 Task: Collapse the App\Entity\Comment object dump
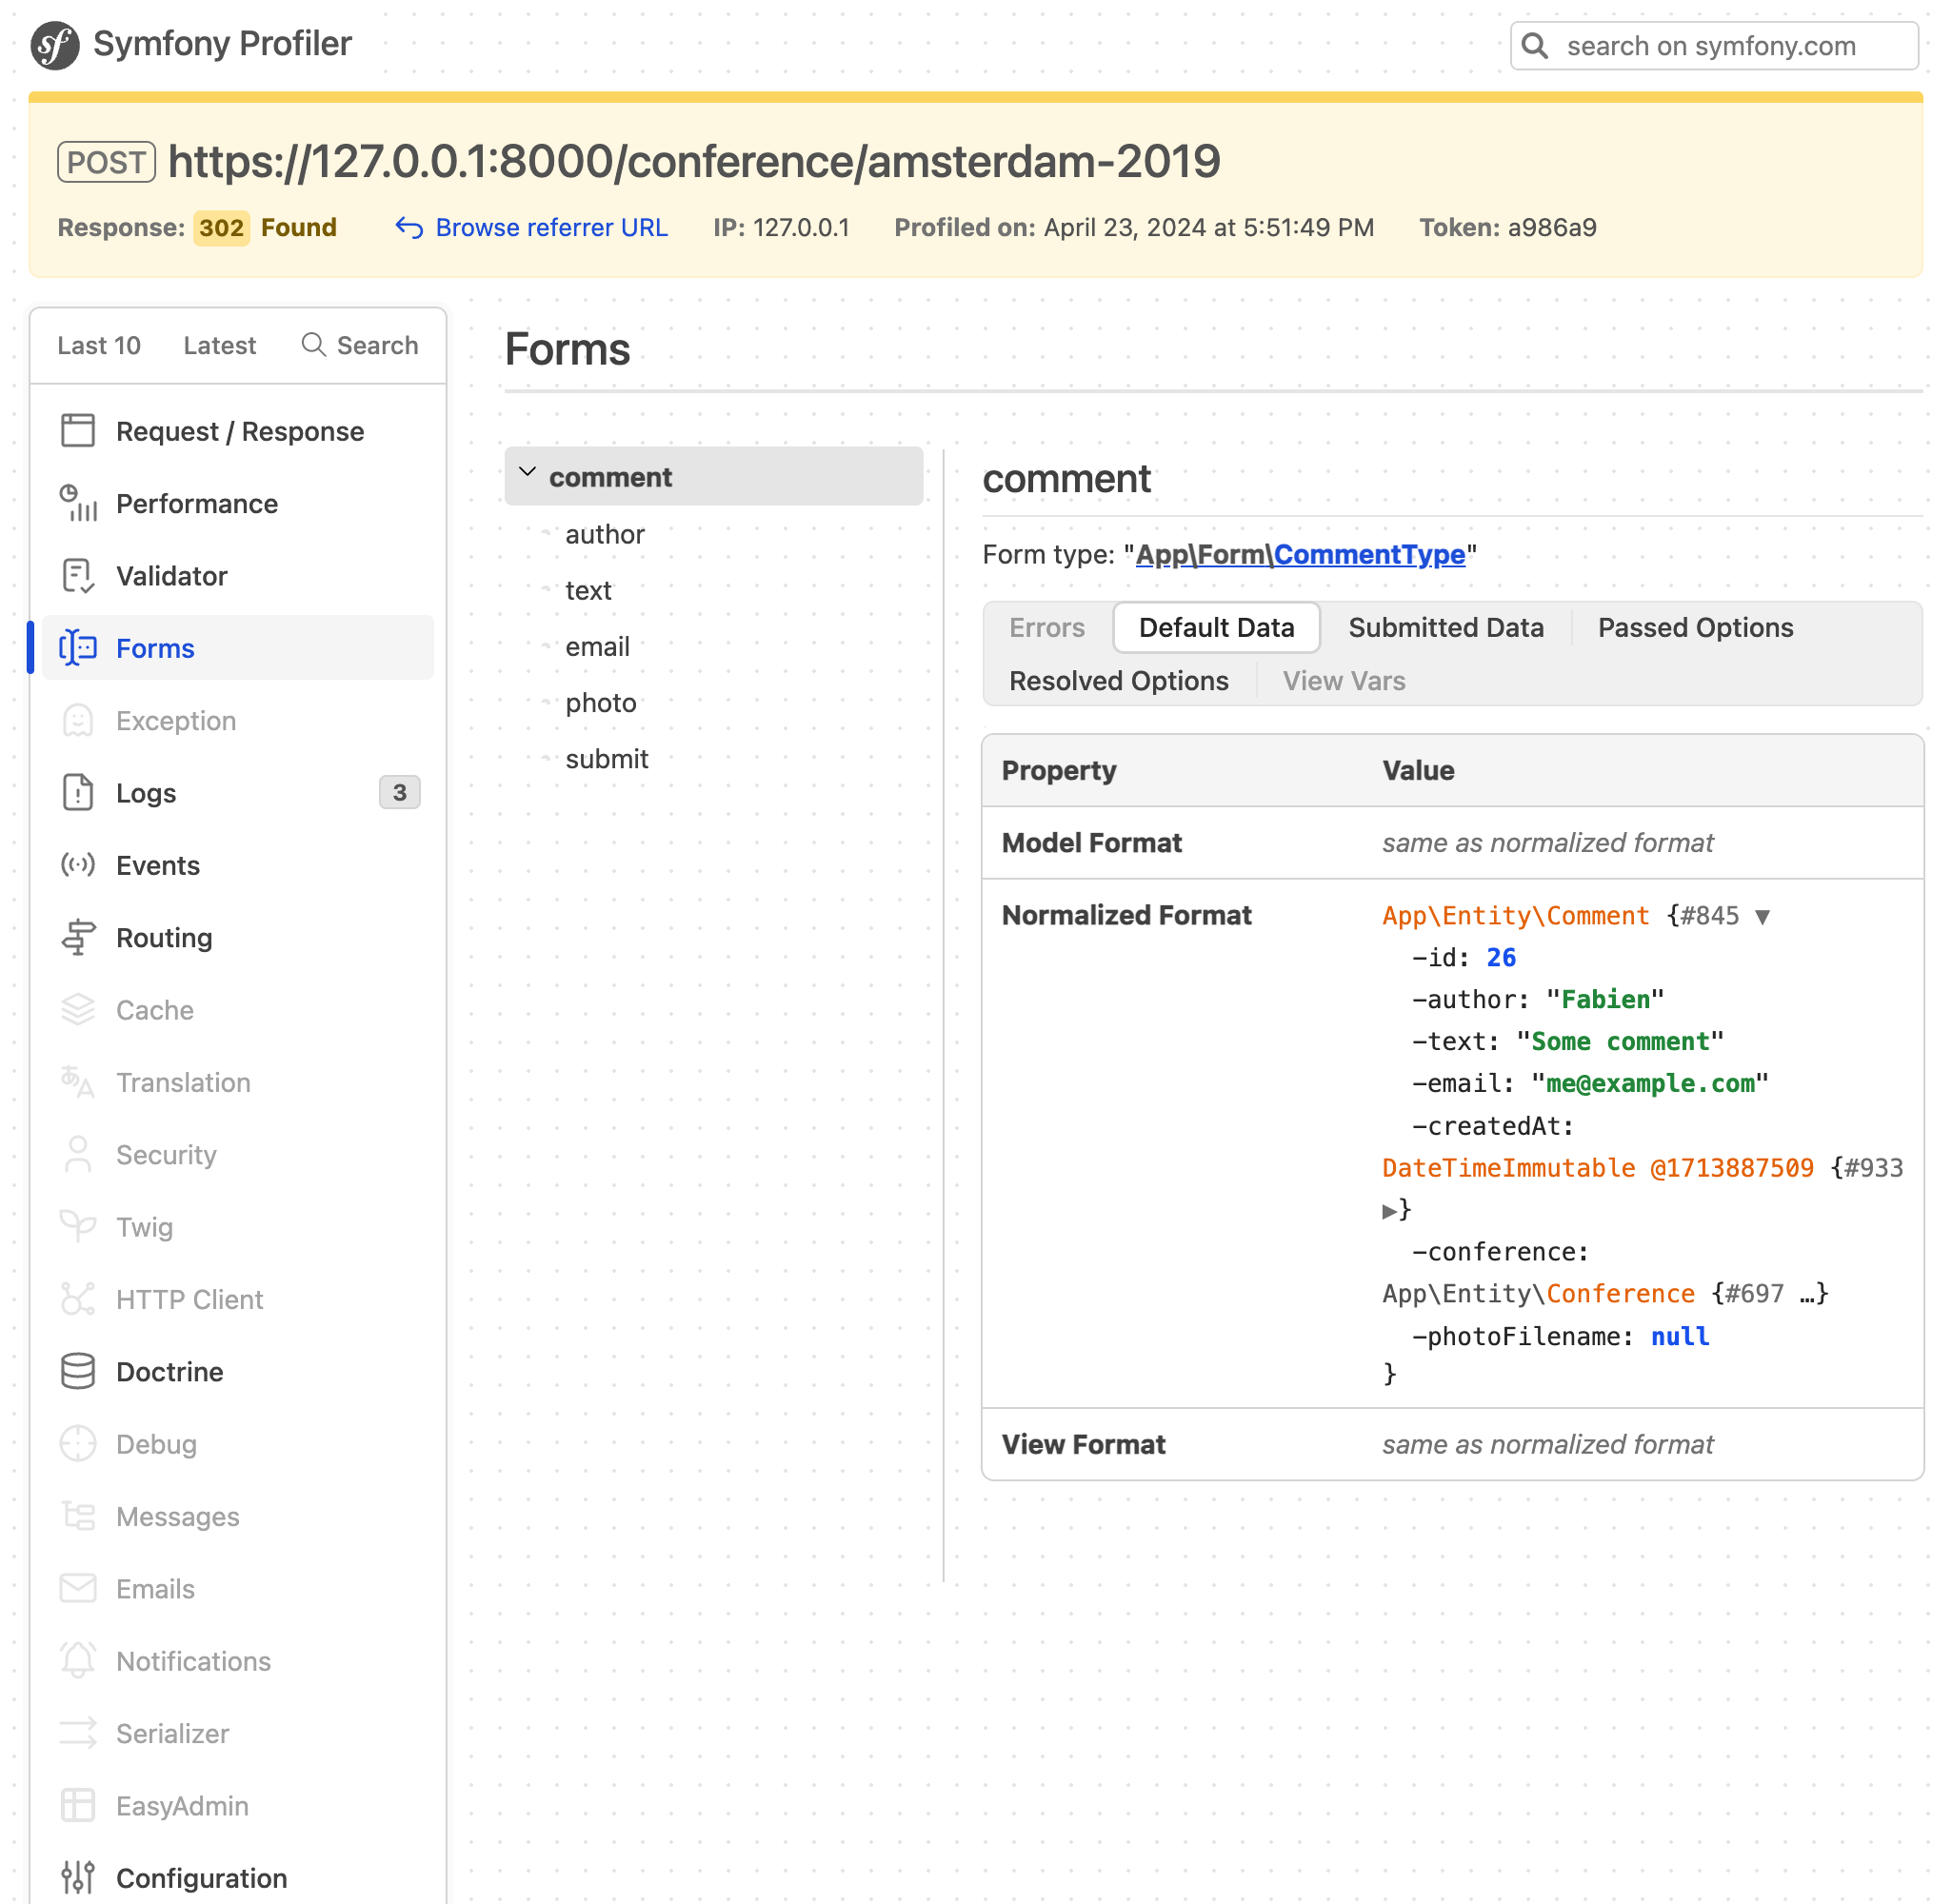coord(1763,917)
